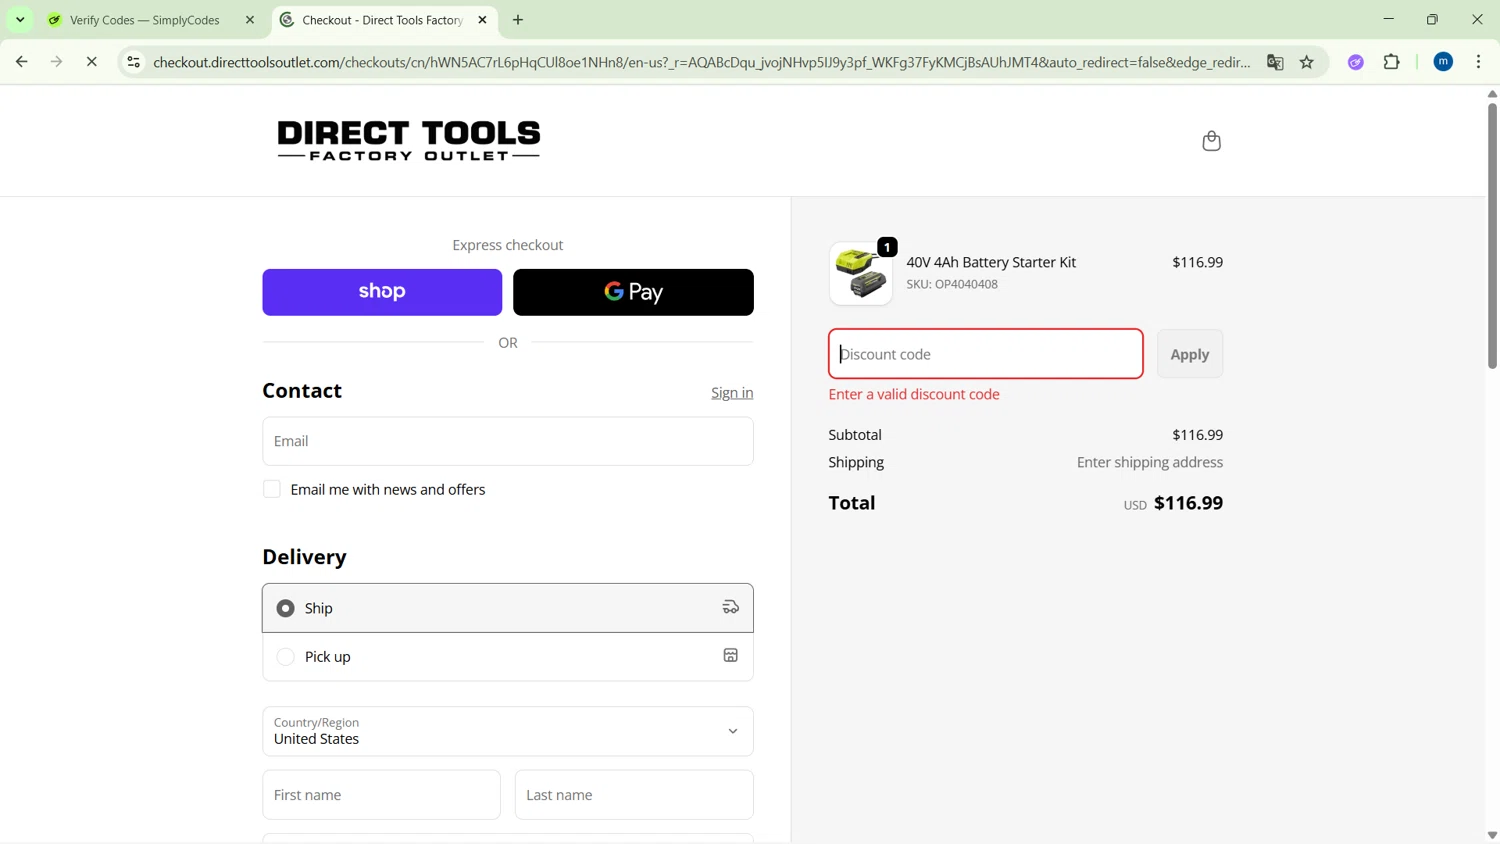Screen dimensions: 1500x844
Task: Bookmark this page with star icon
Action: 1307,62
